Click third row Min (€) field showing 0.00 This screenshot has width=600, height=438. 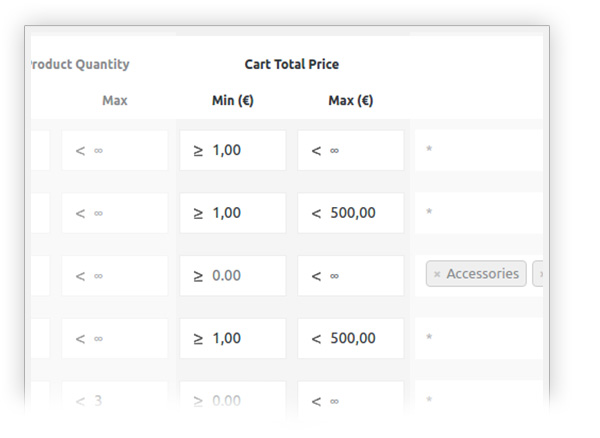(x=233, y=275)
